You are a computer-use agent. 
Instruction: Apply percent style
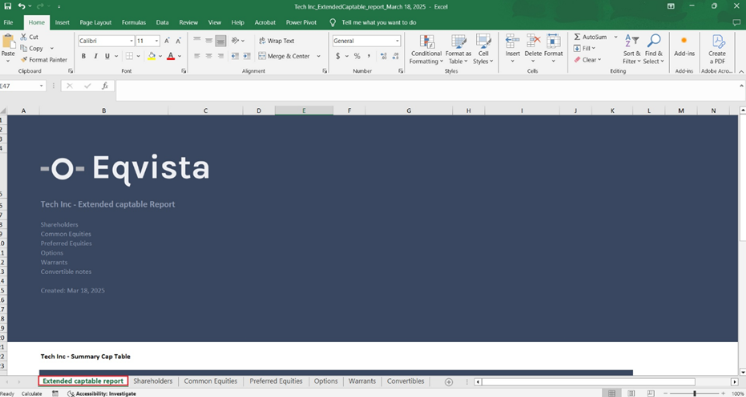(357, 56)
